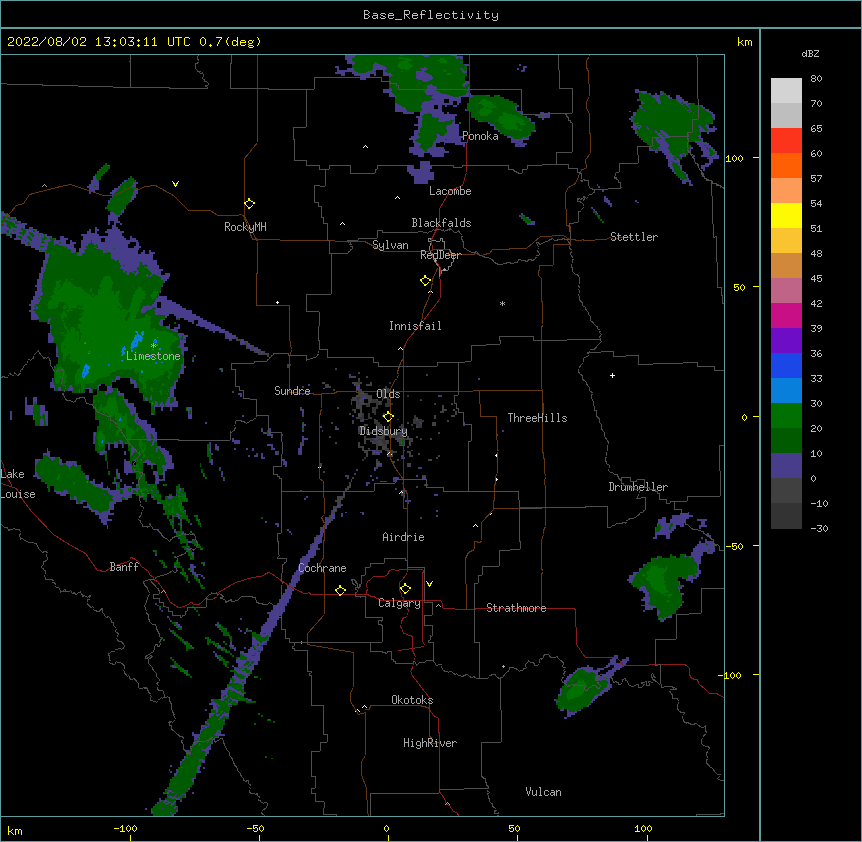
Task: Click the Lacombe town label
Action: pos(450,191)
